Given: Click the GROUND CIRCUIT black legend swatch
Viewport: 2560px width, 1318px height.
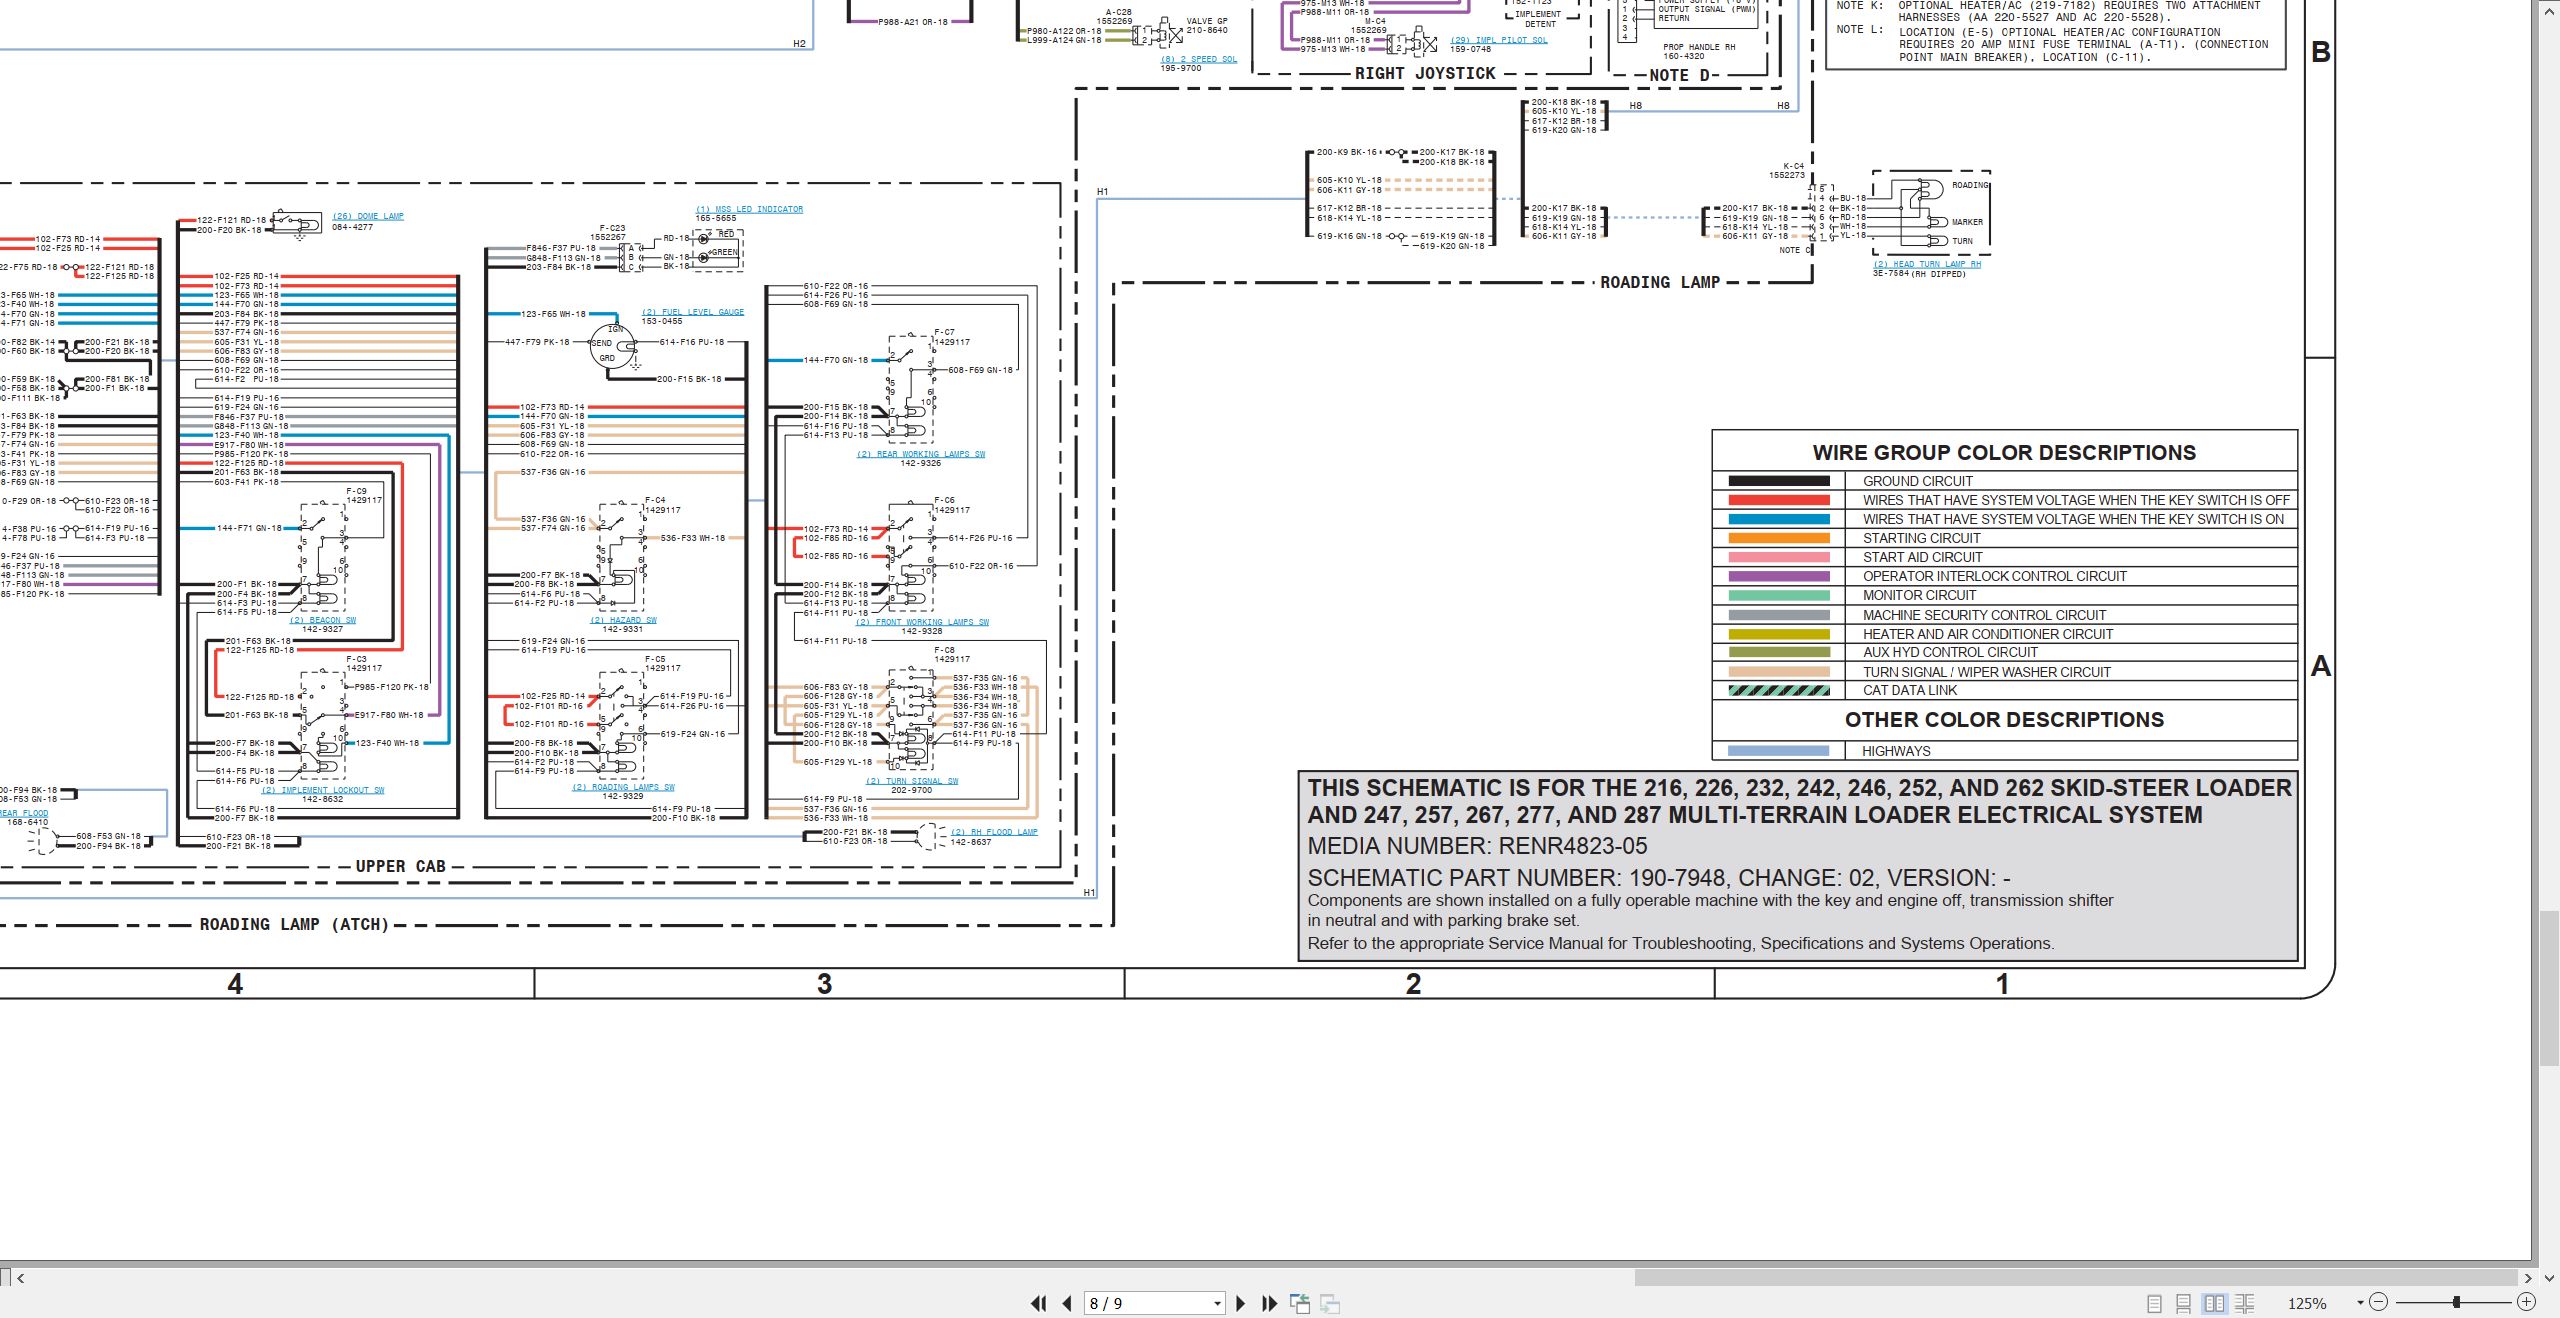Looking at the screenshot, I should 1779,481.
